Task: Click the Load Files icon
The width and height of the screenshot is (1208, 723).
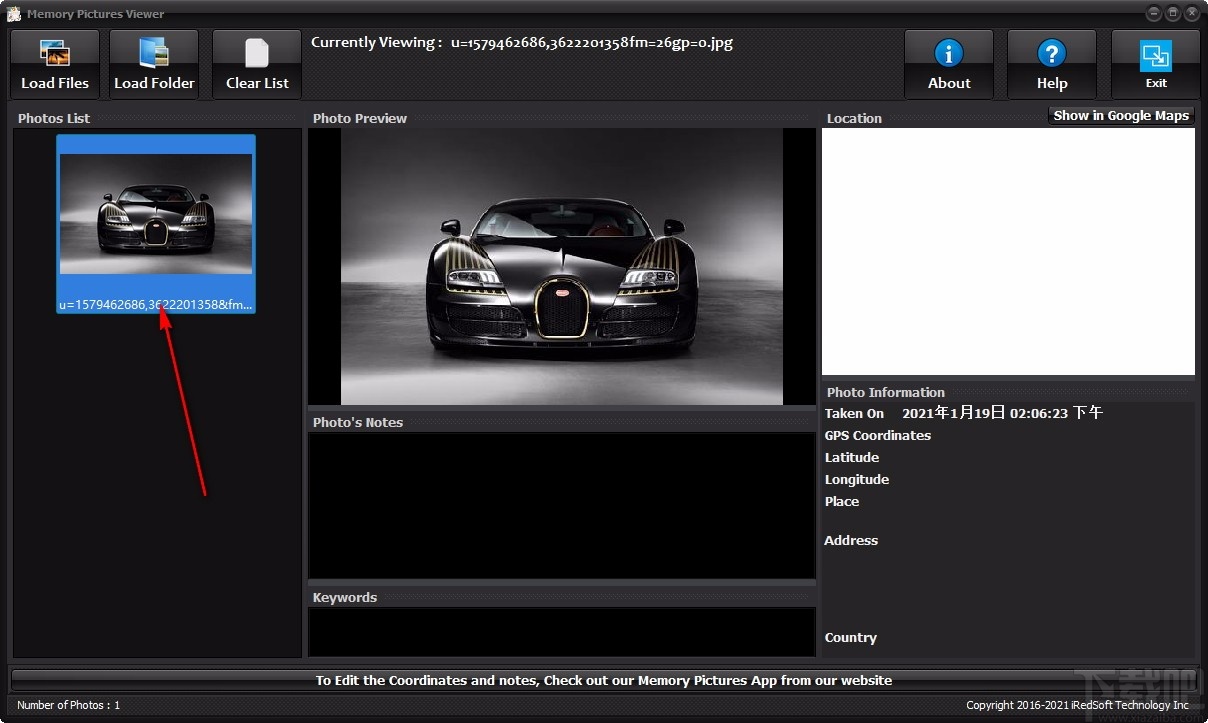Action: click(x=54, y=53)
